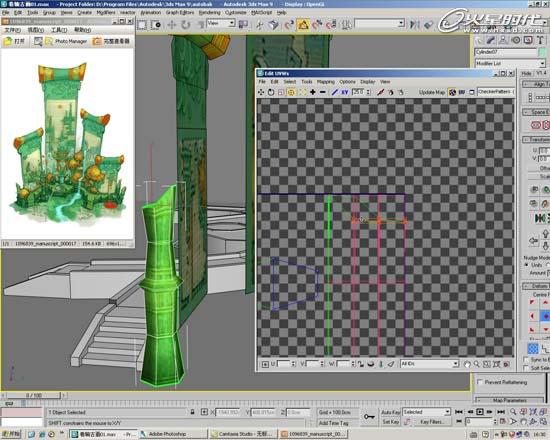Click the Select and Rotate icon in main toolbar
The width and height of the screenshot is (550, 440).
point(186,25)
